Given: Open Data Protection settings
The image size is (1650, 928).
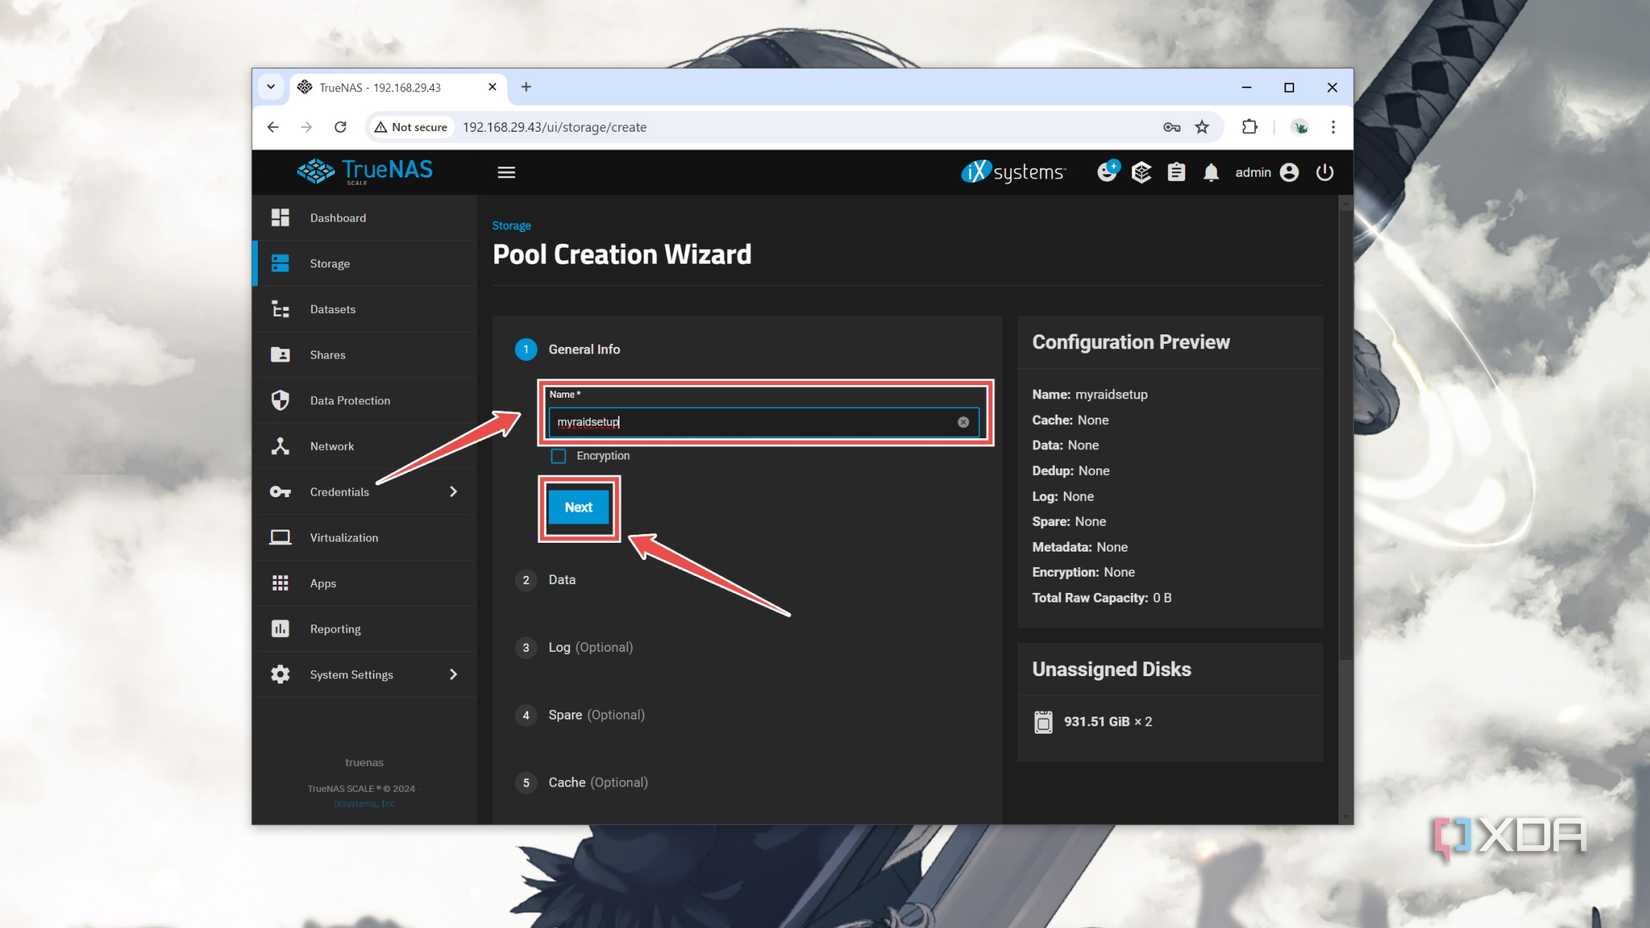Looking at the screenshot, I should [349, 400].
